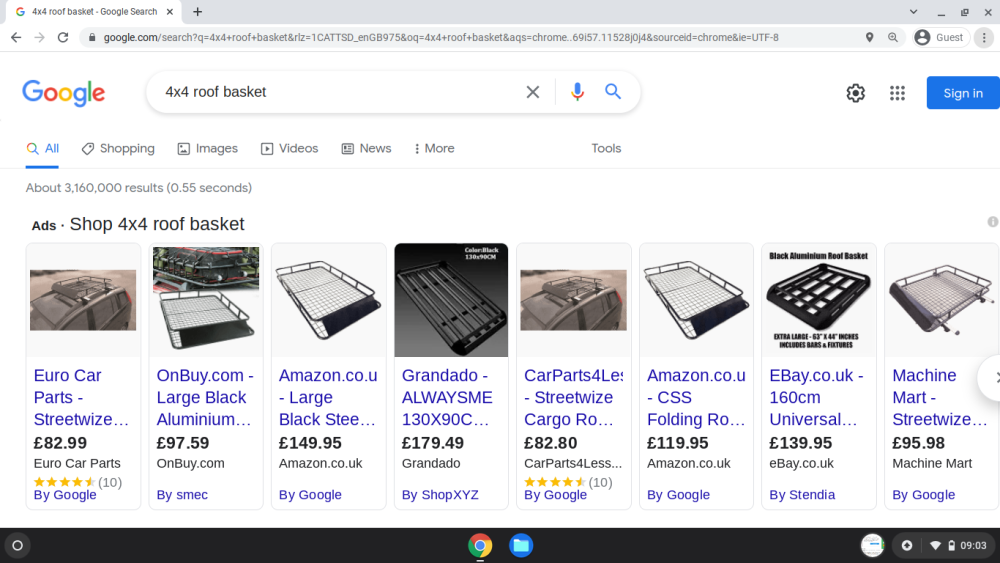The width and height of the screenshot is (1000, 563).
Task: Switch to the Videos tab
Action: pyautogui.click(x=289, y=149)
